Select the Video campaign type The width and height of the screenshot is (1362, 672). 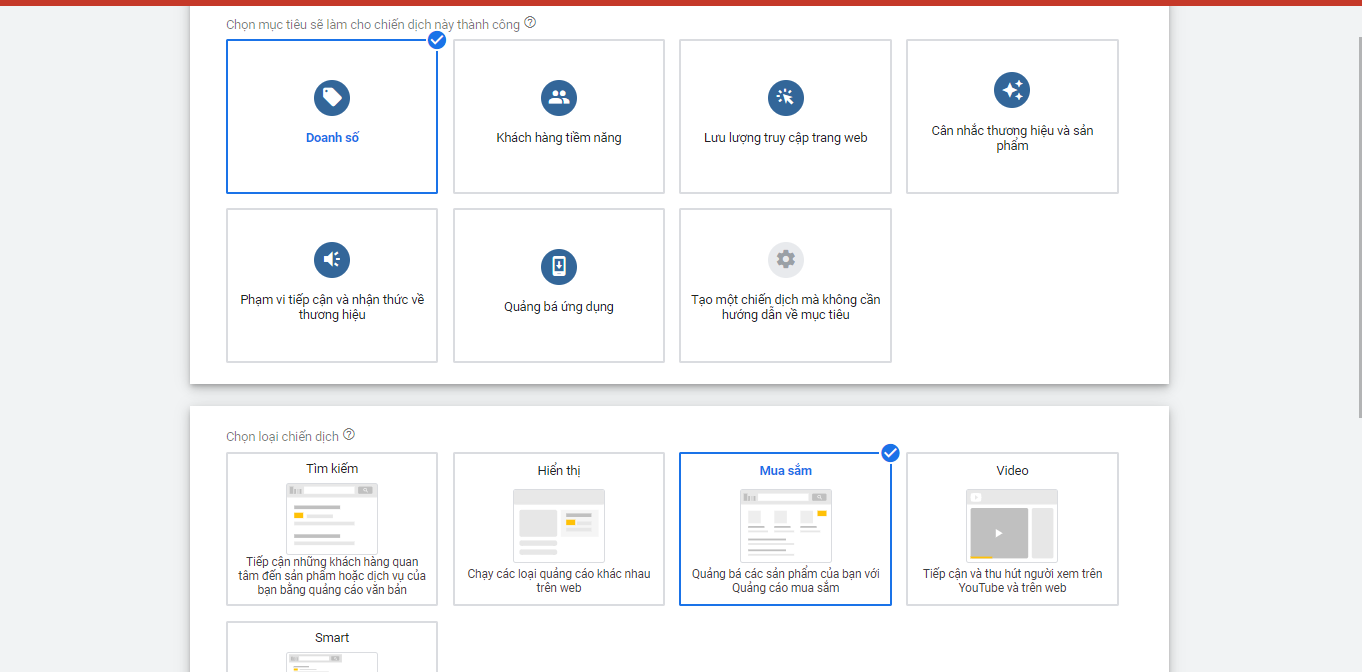coord(1012,528)
